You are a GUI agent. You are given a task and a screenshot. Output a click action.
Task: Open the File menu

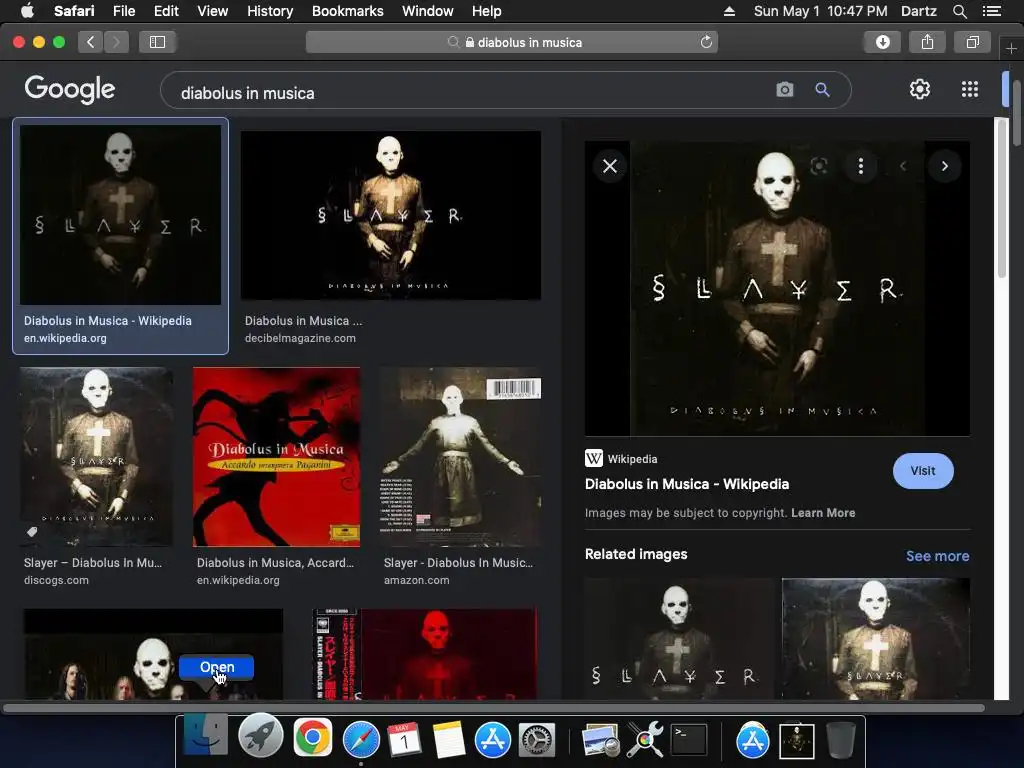pos(124,11)
